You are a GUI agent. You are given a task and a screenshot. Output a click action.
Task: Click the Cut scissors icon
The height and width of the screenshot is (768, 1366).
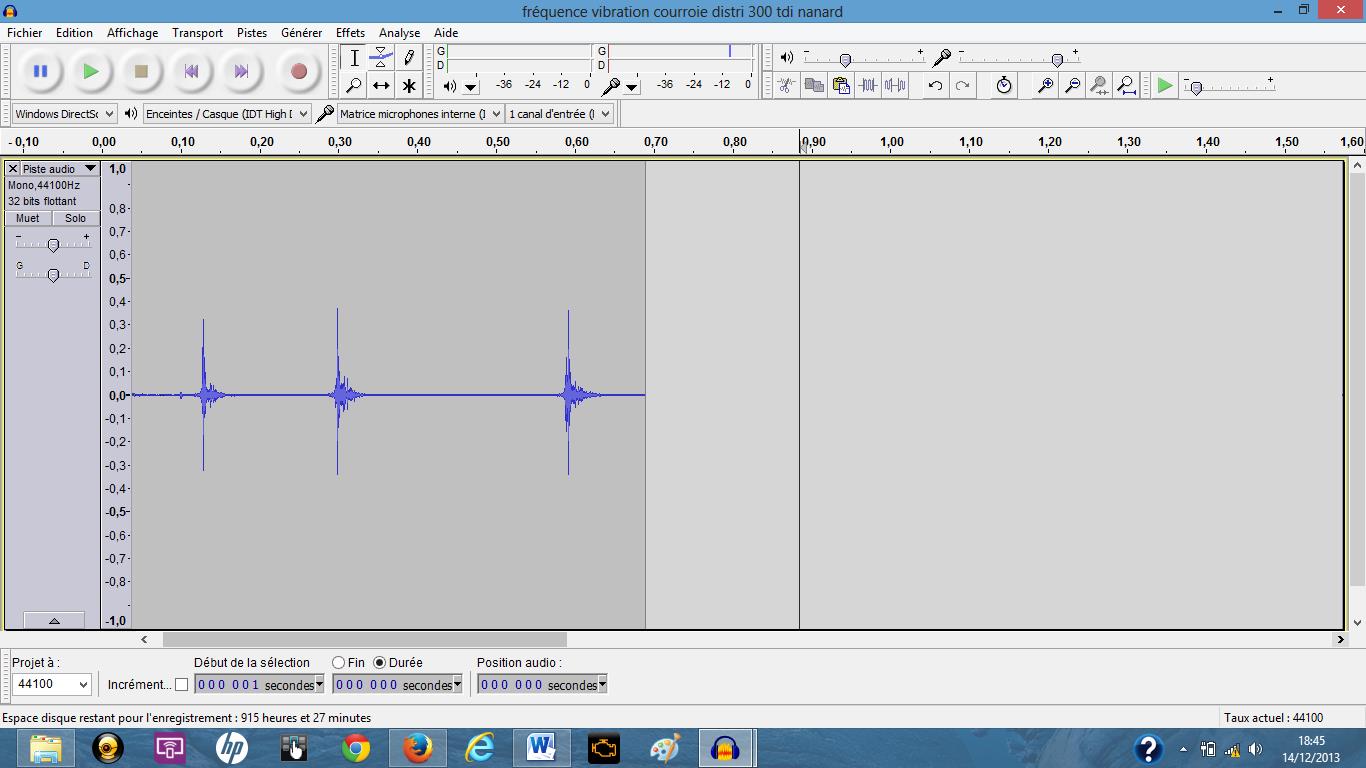(787, 86)
